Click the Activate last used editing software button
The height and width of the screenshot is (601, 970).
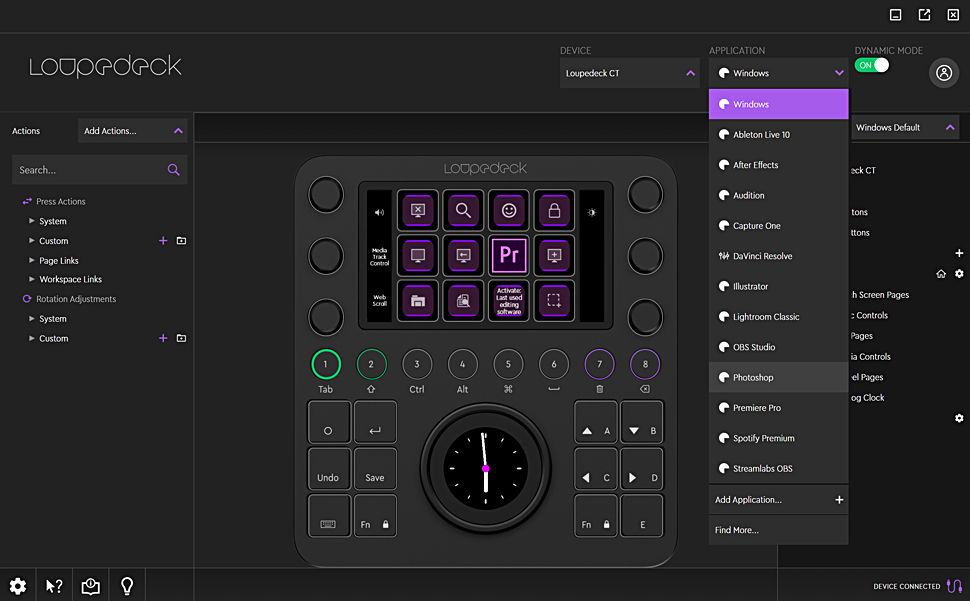click(509, 300)
